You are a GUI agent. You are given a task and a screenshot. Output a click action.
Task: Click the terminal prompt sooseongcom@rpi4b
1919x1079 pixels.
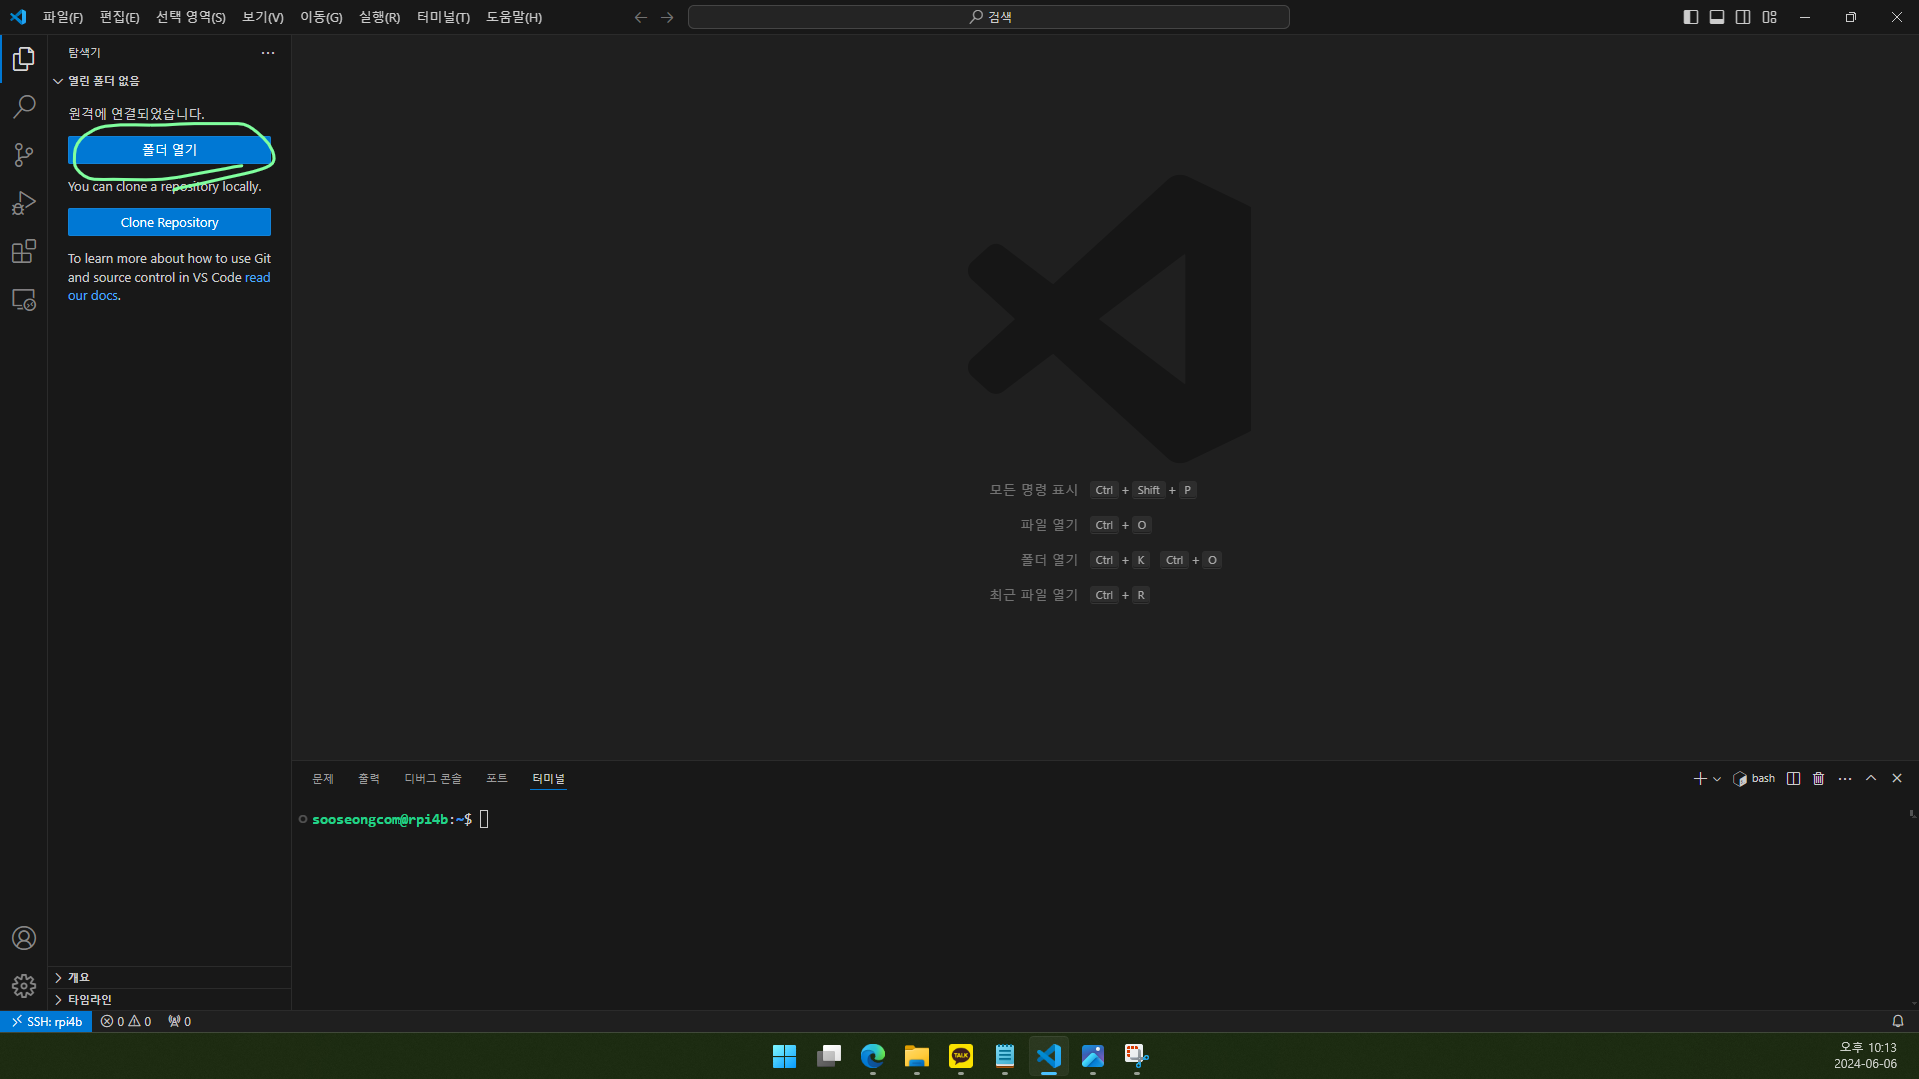pos(380,819)
